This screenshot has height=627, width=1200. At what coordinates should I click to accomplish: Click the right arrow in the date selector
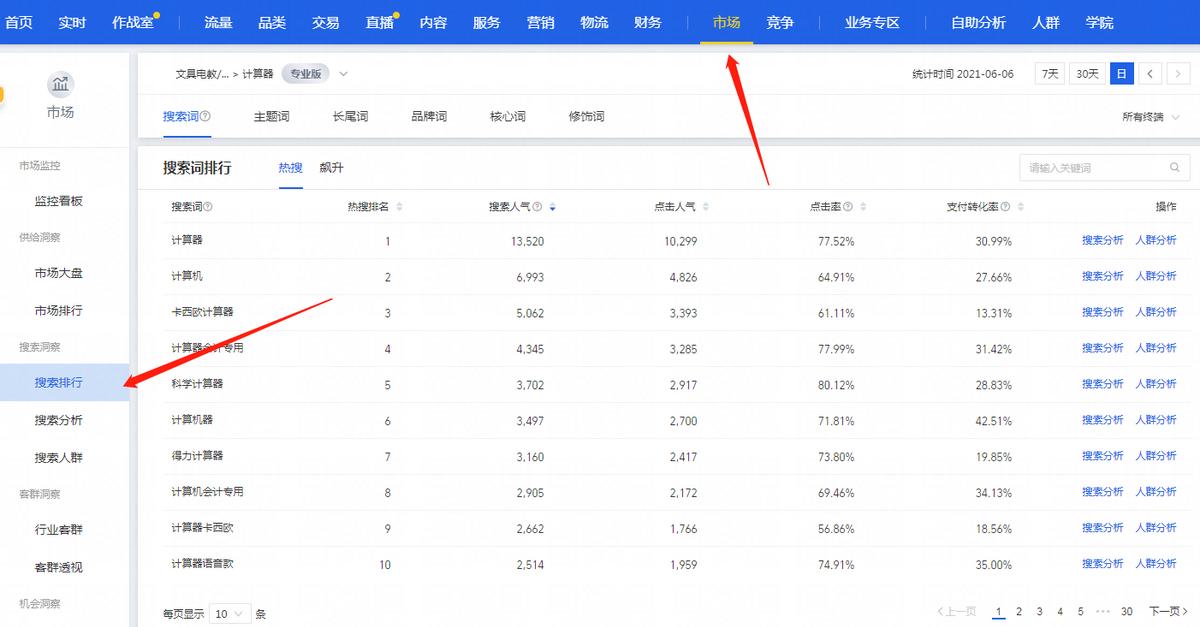point(1180,73)
